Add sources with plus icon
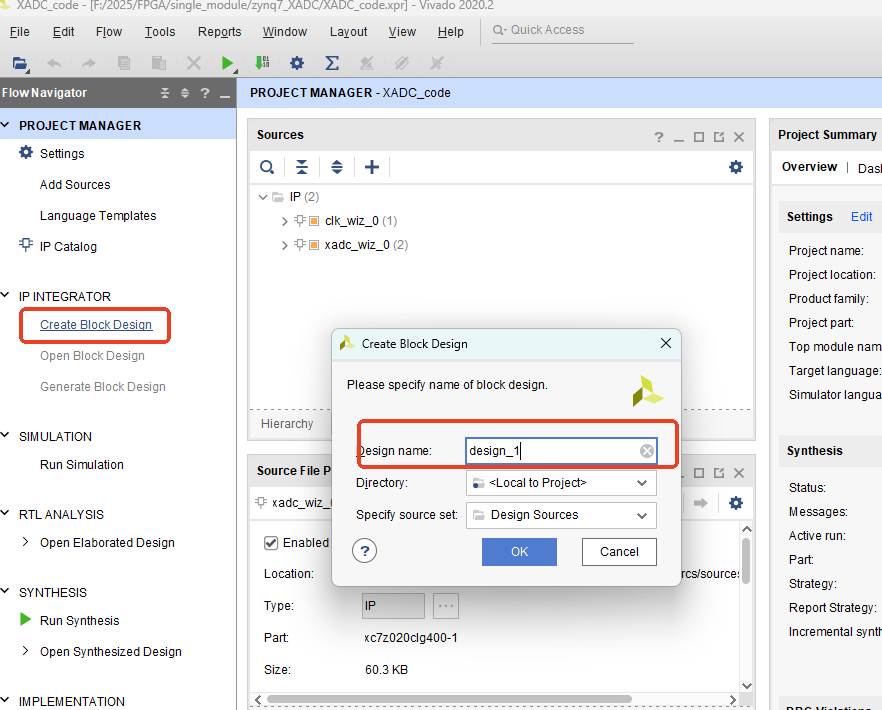This screenshot has height=710, width=882. [x=372, y=167]
